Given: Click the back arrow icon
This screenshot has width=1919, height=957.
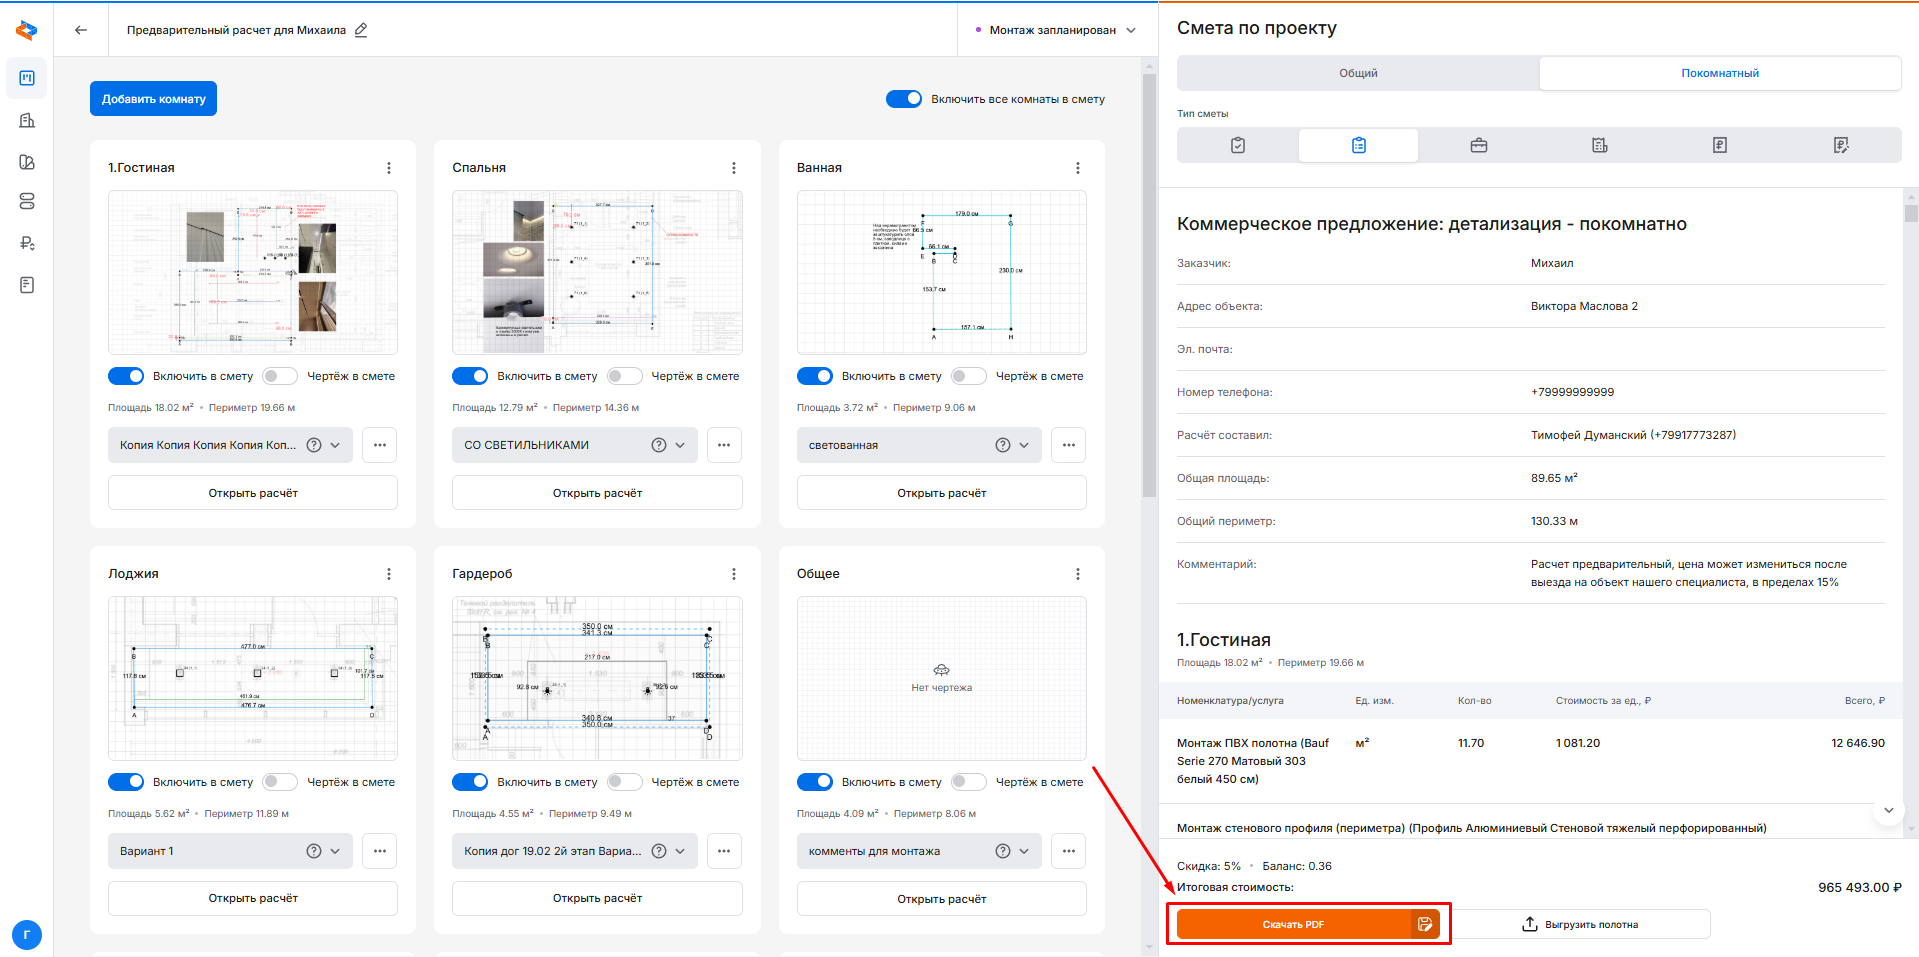Looking at the screenshot, I should click(x=81, y=30).
